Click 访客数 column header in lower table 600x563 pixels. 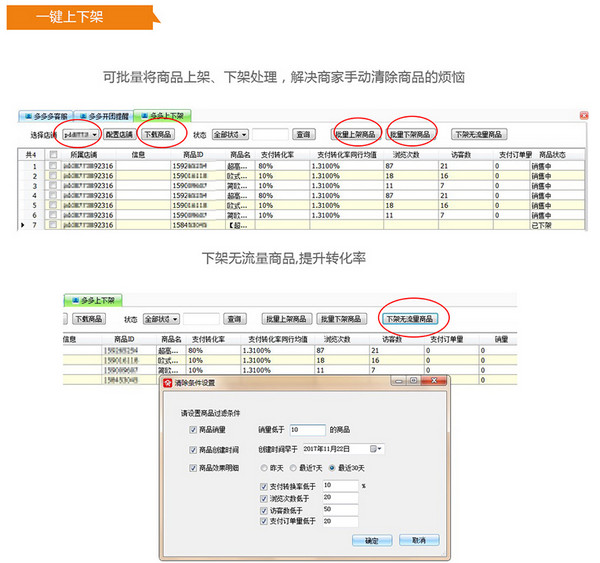[x=391, y=339]
